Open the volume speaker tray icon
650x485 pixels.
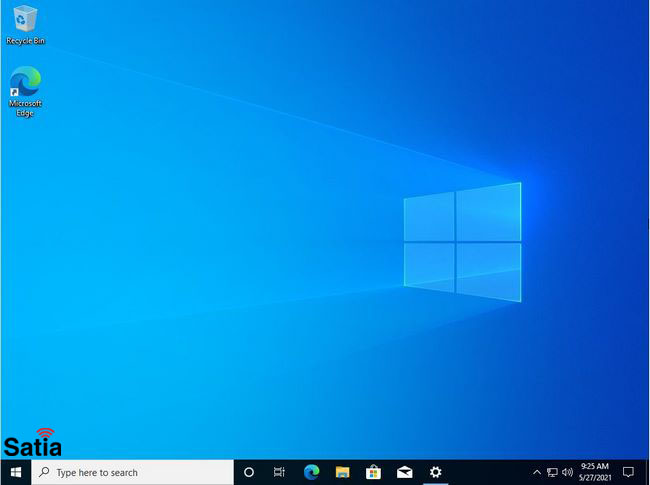(568, 472)
